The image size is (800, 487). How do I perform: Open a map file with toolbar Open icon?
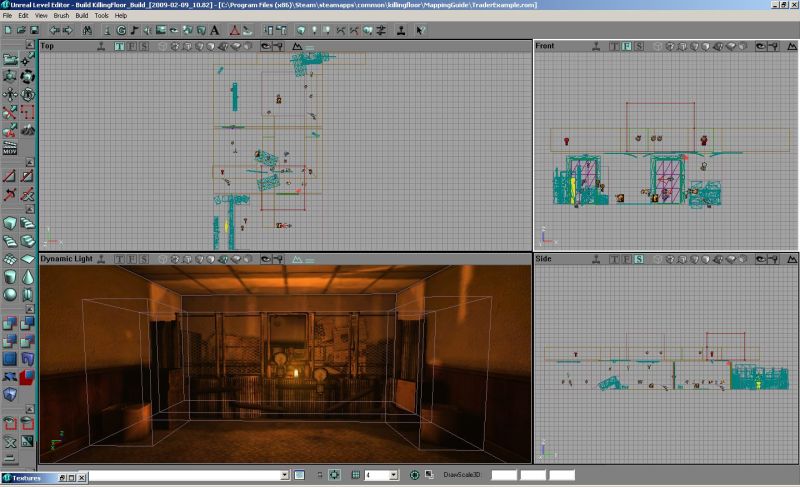point(21,31)
